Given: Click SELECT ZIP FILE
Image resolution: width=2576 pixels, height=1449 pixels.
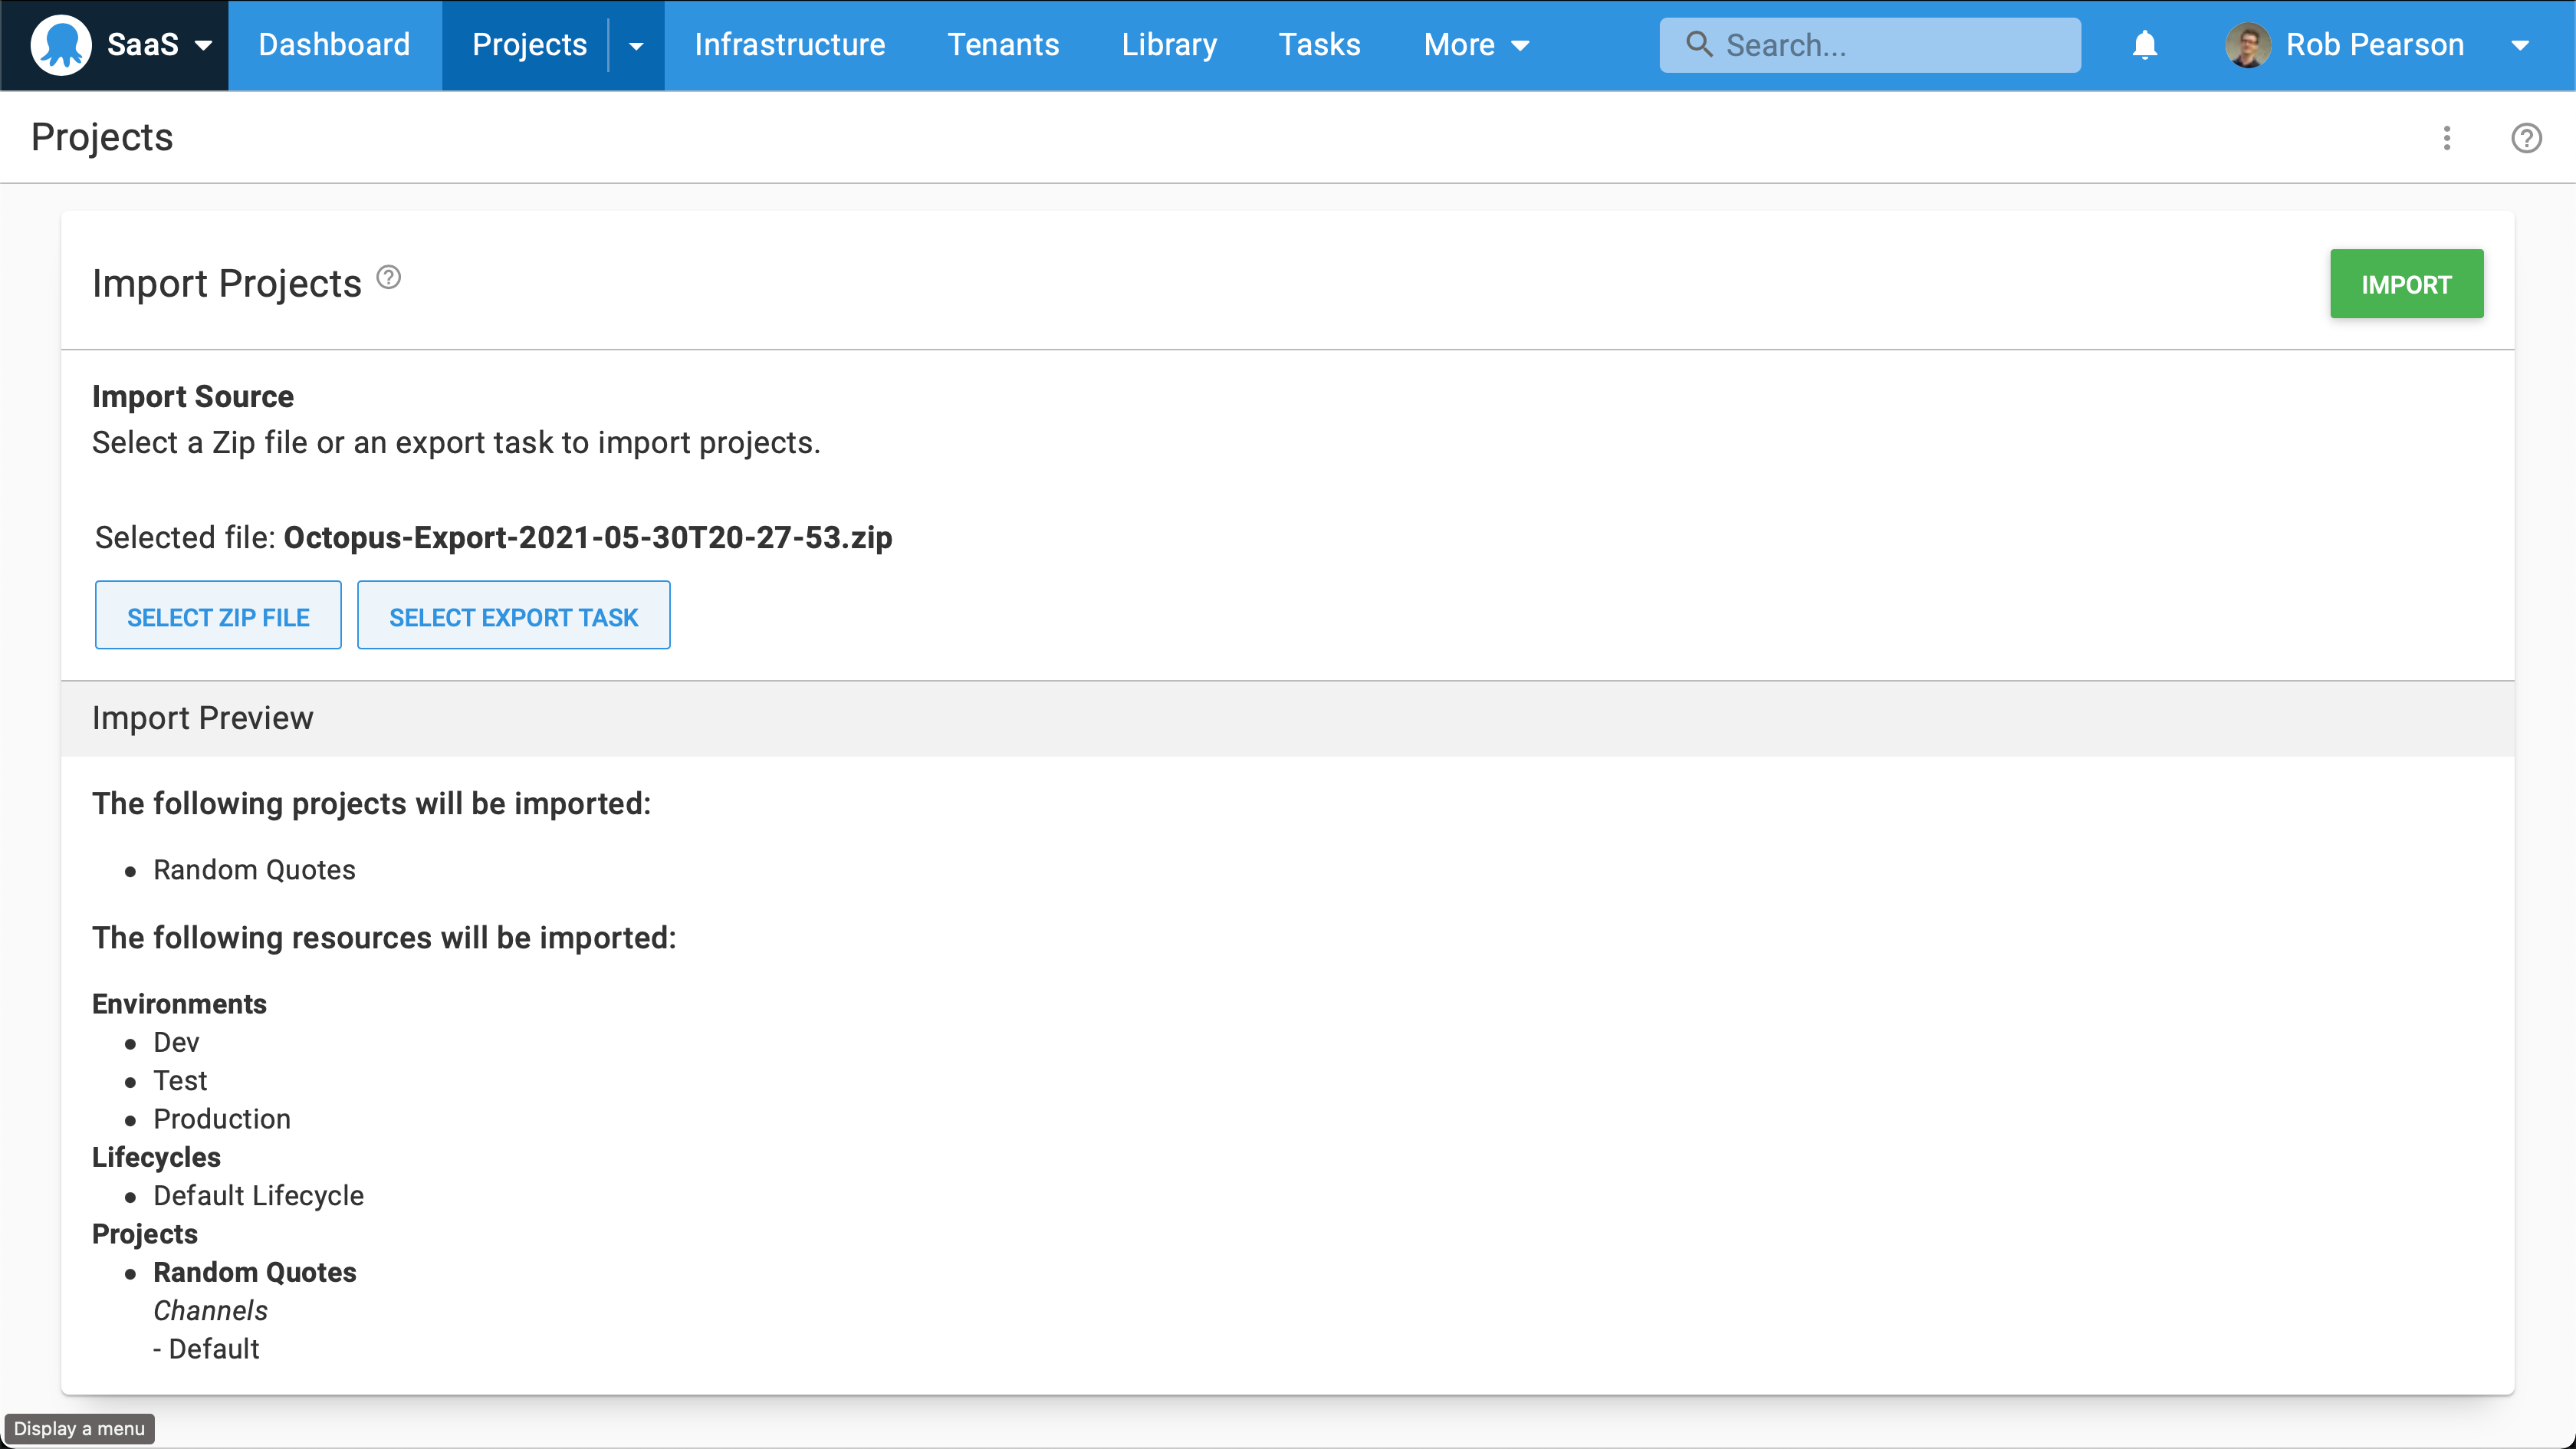Looking at the screenshot, I should 218,615.
